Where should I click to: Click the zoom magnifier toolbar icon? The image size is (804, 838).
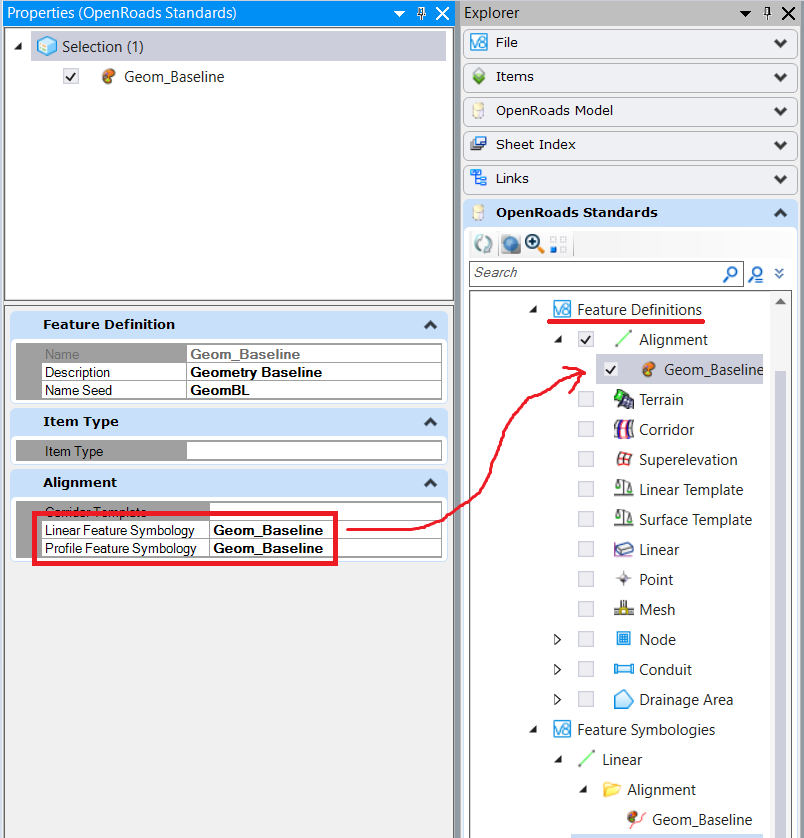point(534,244)
